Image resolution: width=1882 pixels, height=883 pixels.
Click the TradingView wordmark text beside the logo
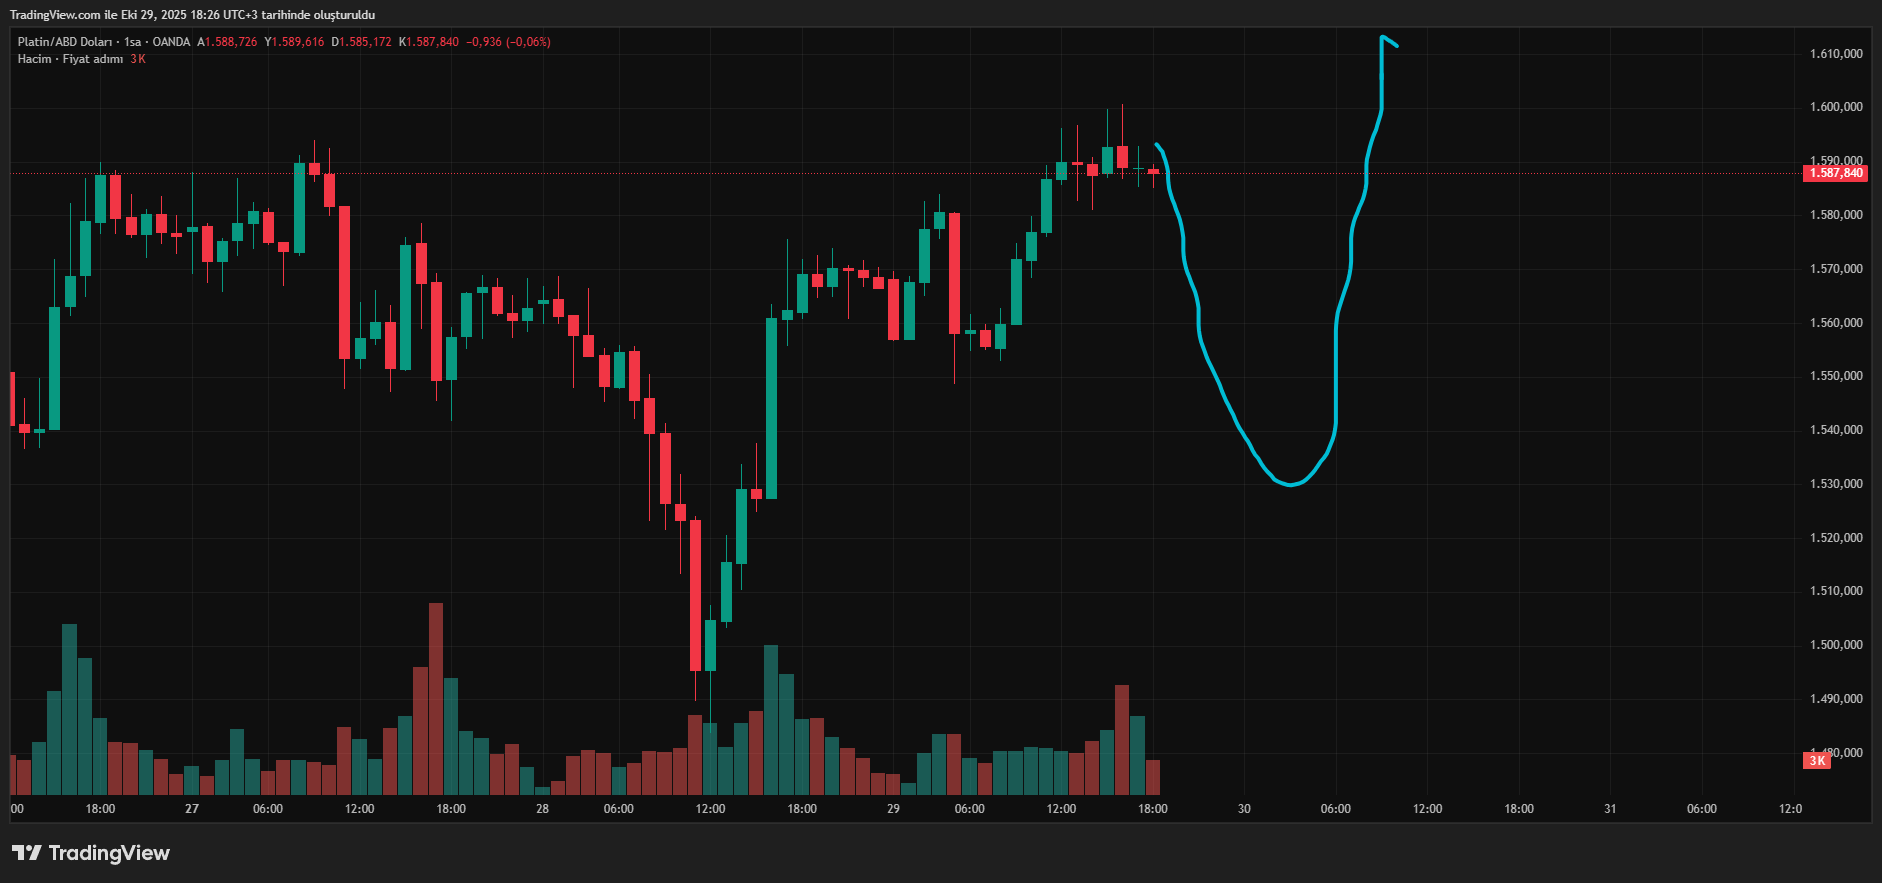click(x=109, y=853)
